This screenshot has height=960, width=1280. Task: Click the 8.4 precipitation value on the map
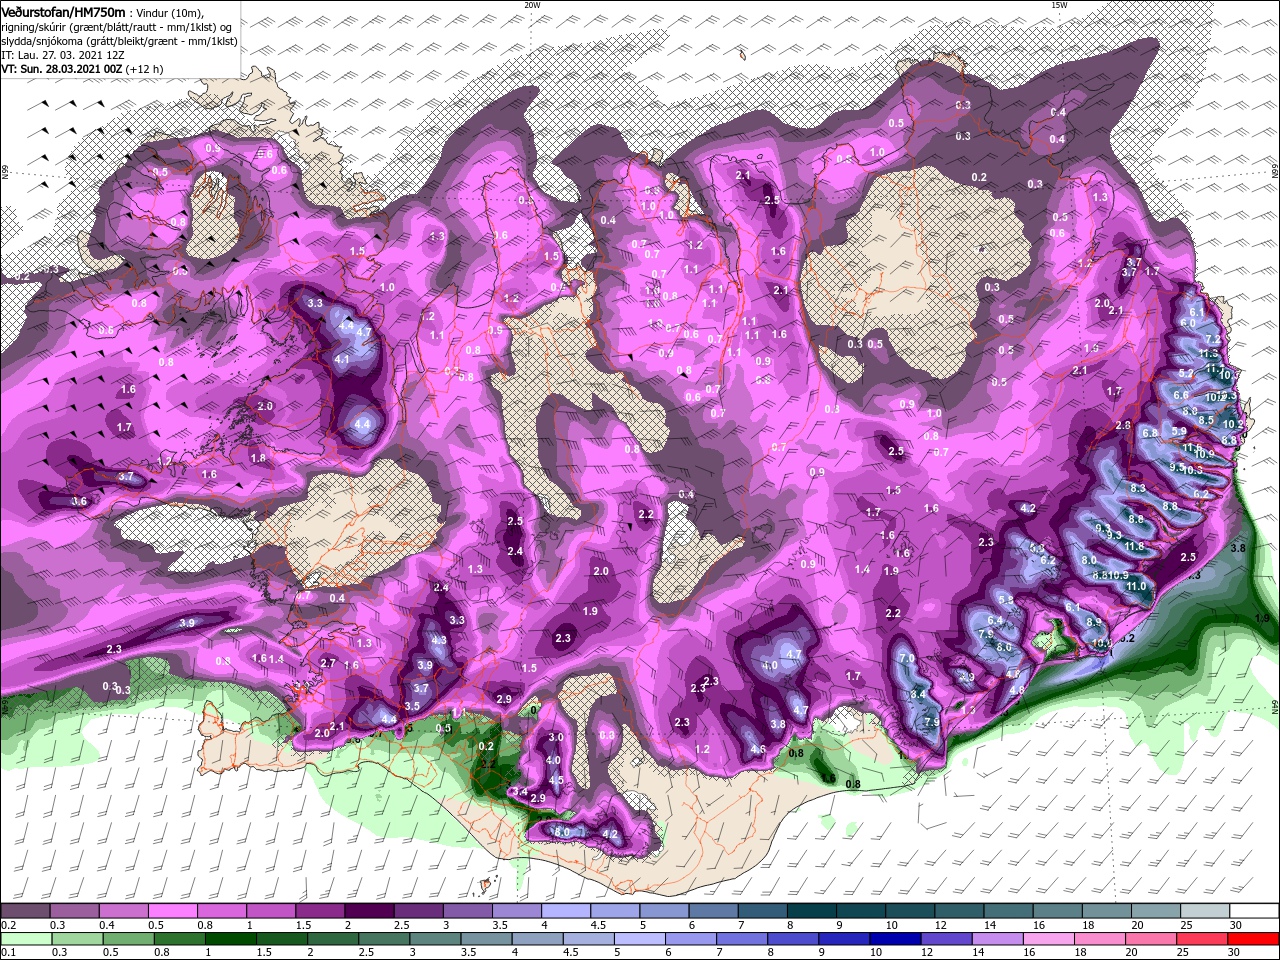point(917,694)
